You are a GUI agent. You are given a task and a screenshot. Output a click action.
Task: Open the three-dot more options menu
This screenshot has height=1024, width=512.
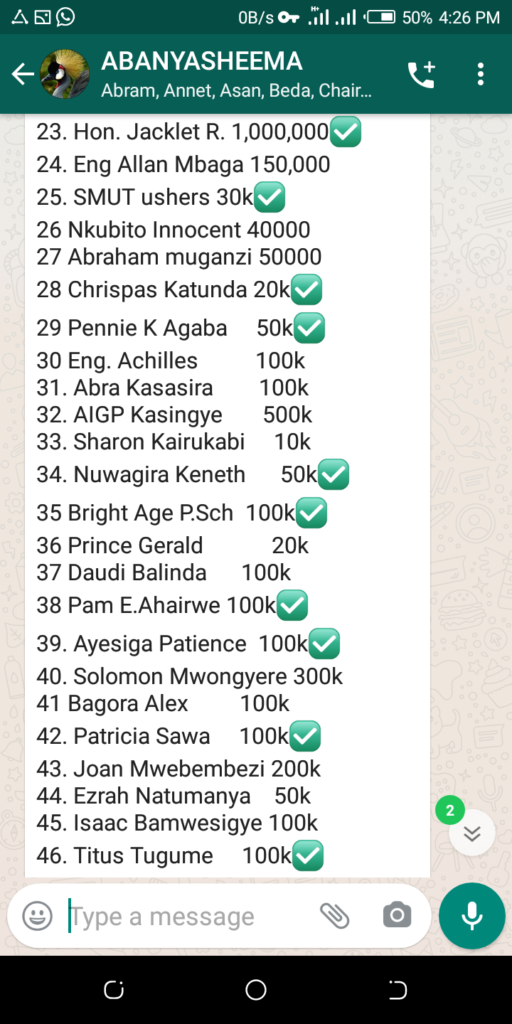(481, 74)
